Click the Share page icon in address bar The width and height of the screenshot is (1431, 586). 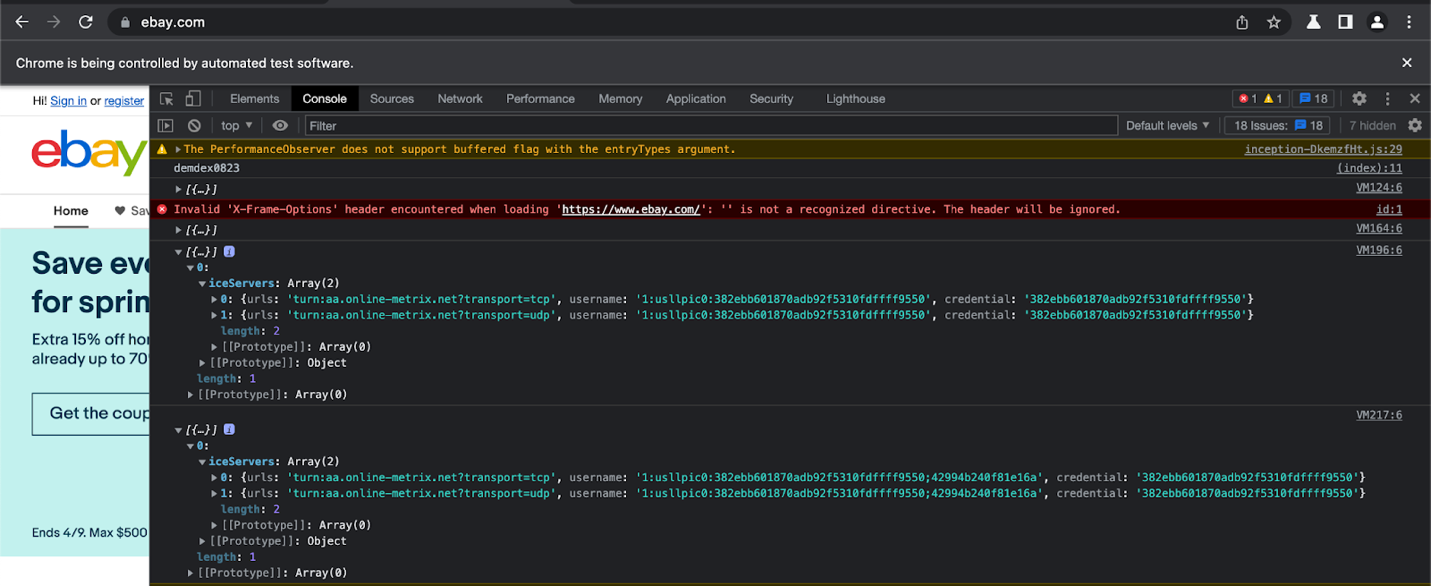(1242, 22)
